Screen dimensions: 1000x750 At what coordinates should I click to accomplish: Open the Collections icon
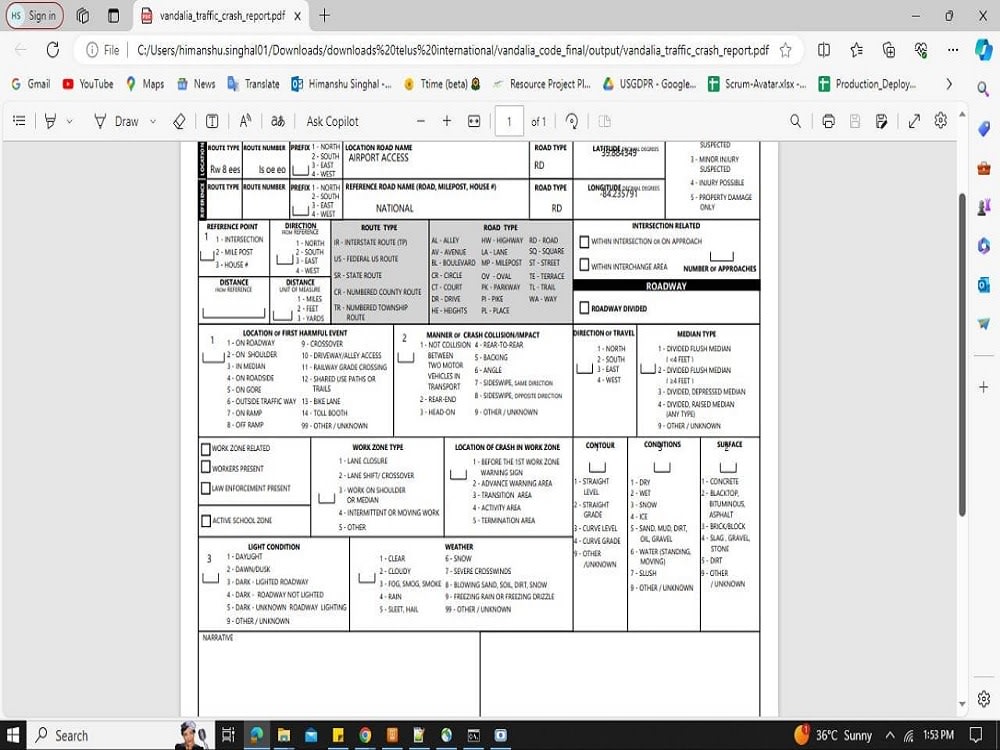tap(889, 50)
